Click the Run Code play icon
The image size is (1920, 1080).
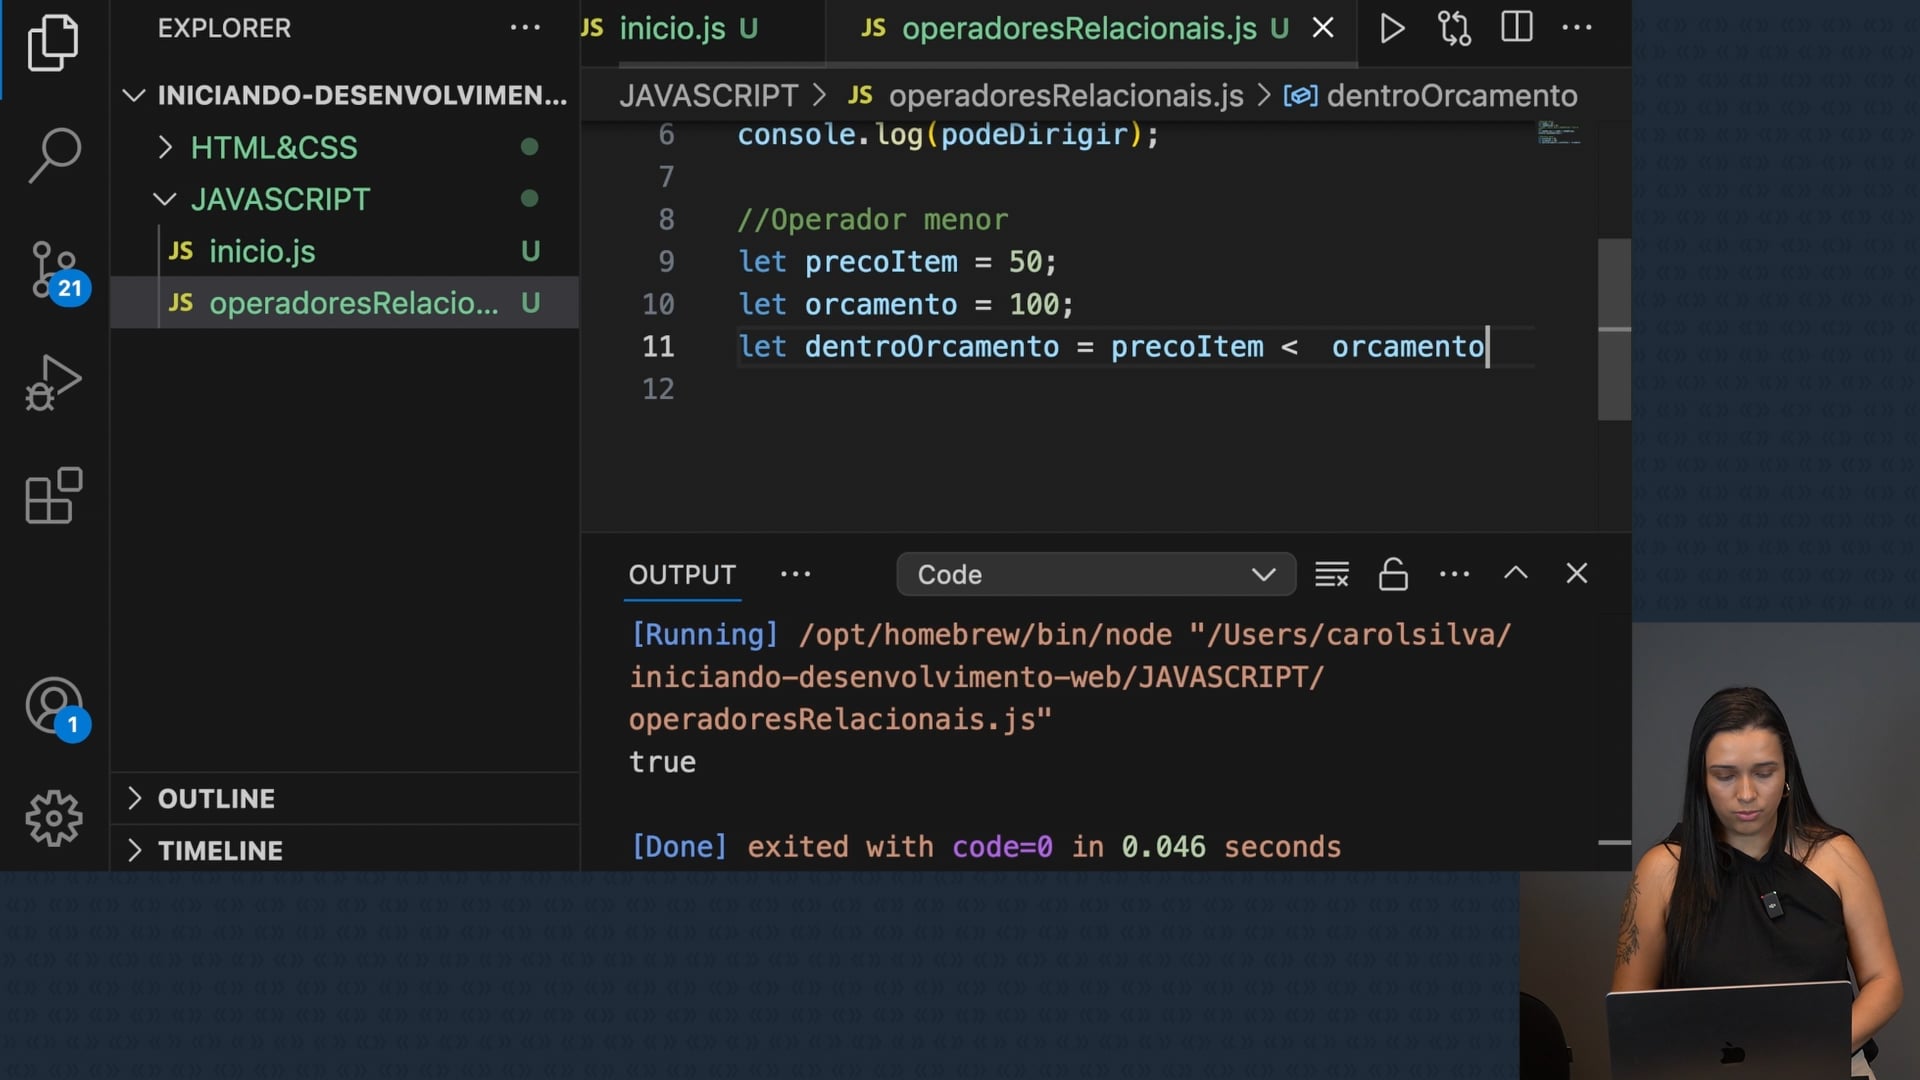pos(1391,28)
